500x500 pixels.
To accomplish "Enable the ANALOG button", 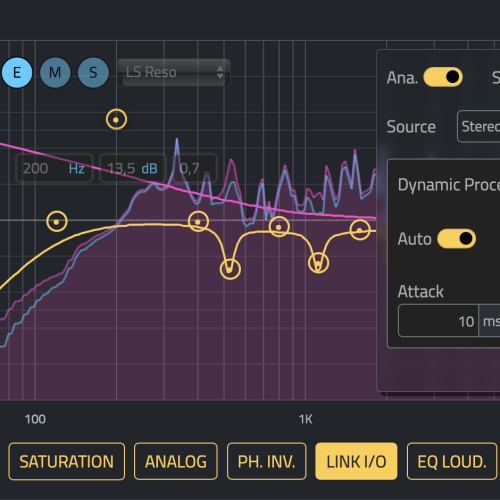I will (176, 461).
